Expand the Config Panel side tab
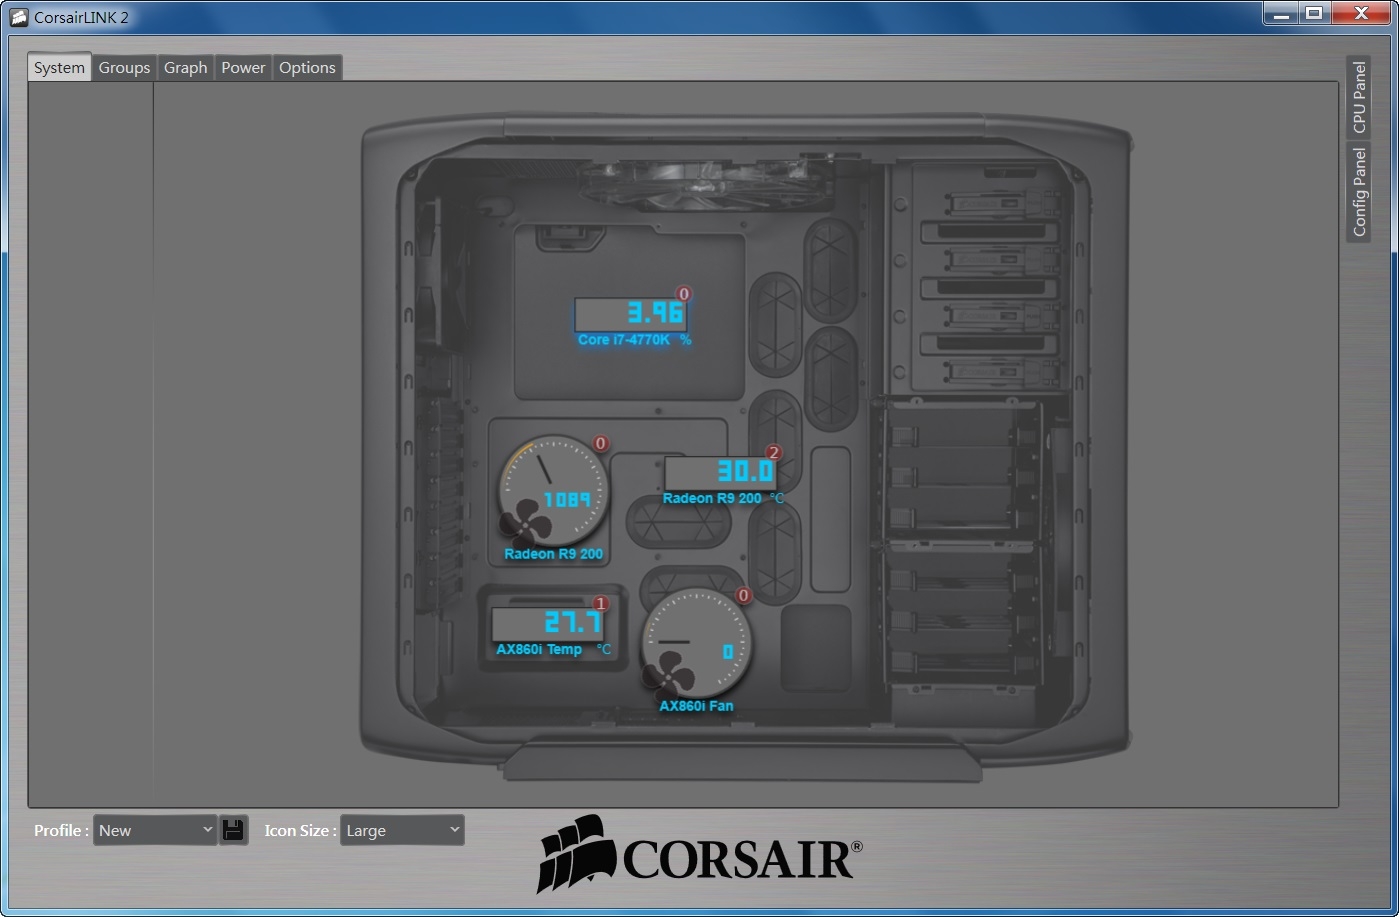 point(1358,191)
